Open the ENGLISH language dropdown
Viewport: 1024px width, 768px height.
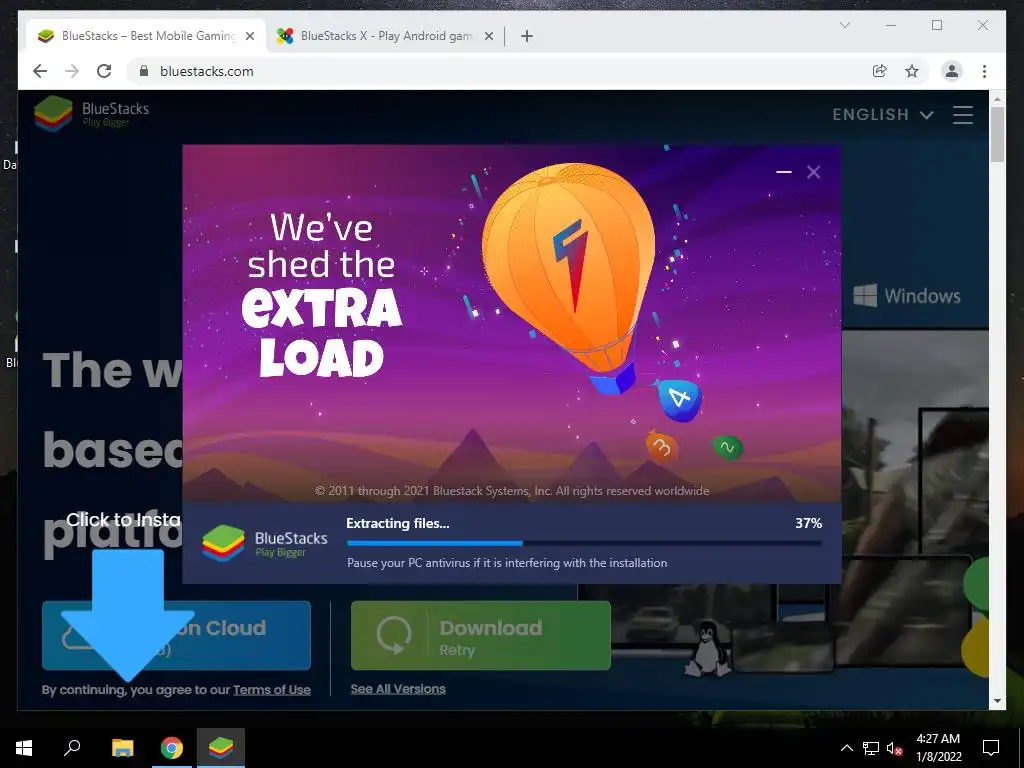click(x=882, y=115)
